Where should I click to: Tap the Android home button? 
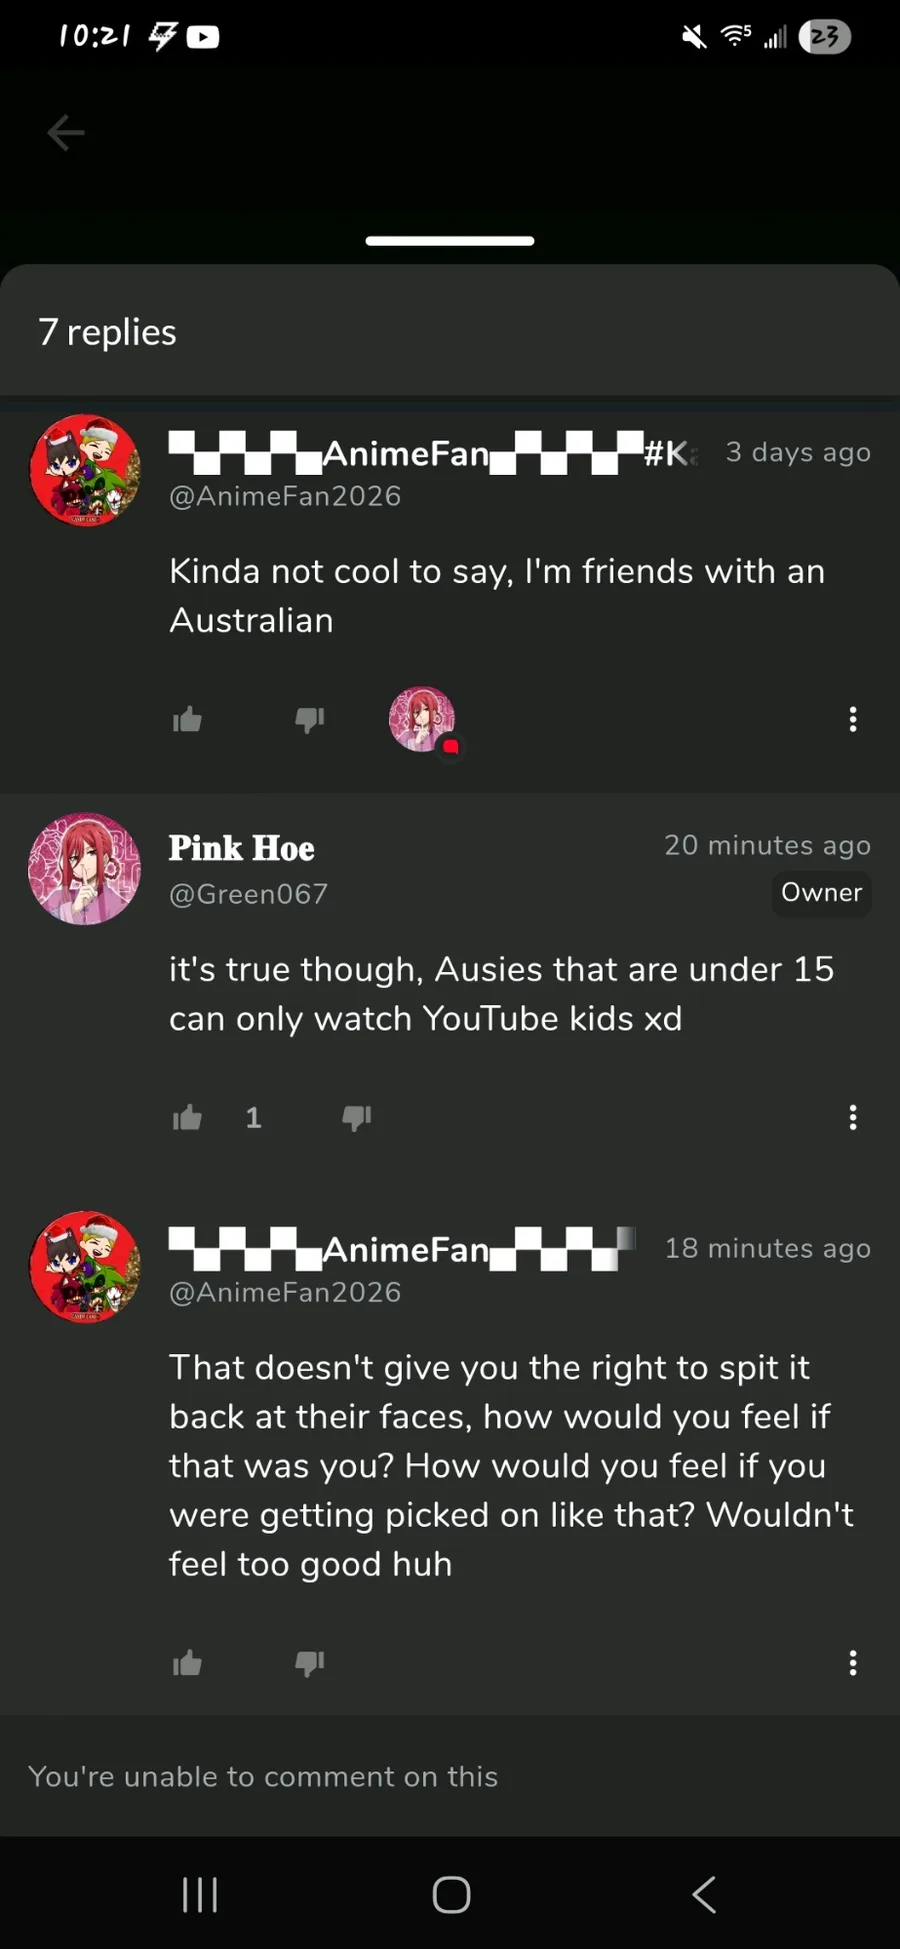[451, 1894]
